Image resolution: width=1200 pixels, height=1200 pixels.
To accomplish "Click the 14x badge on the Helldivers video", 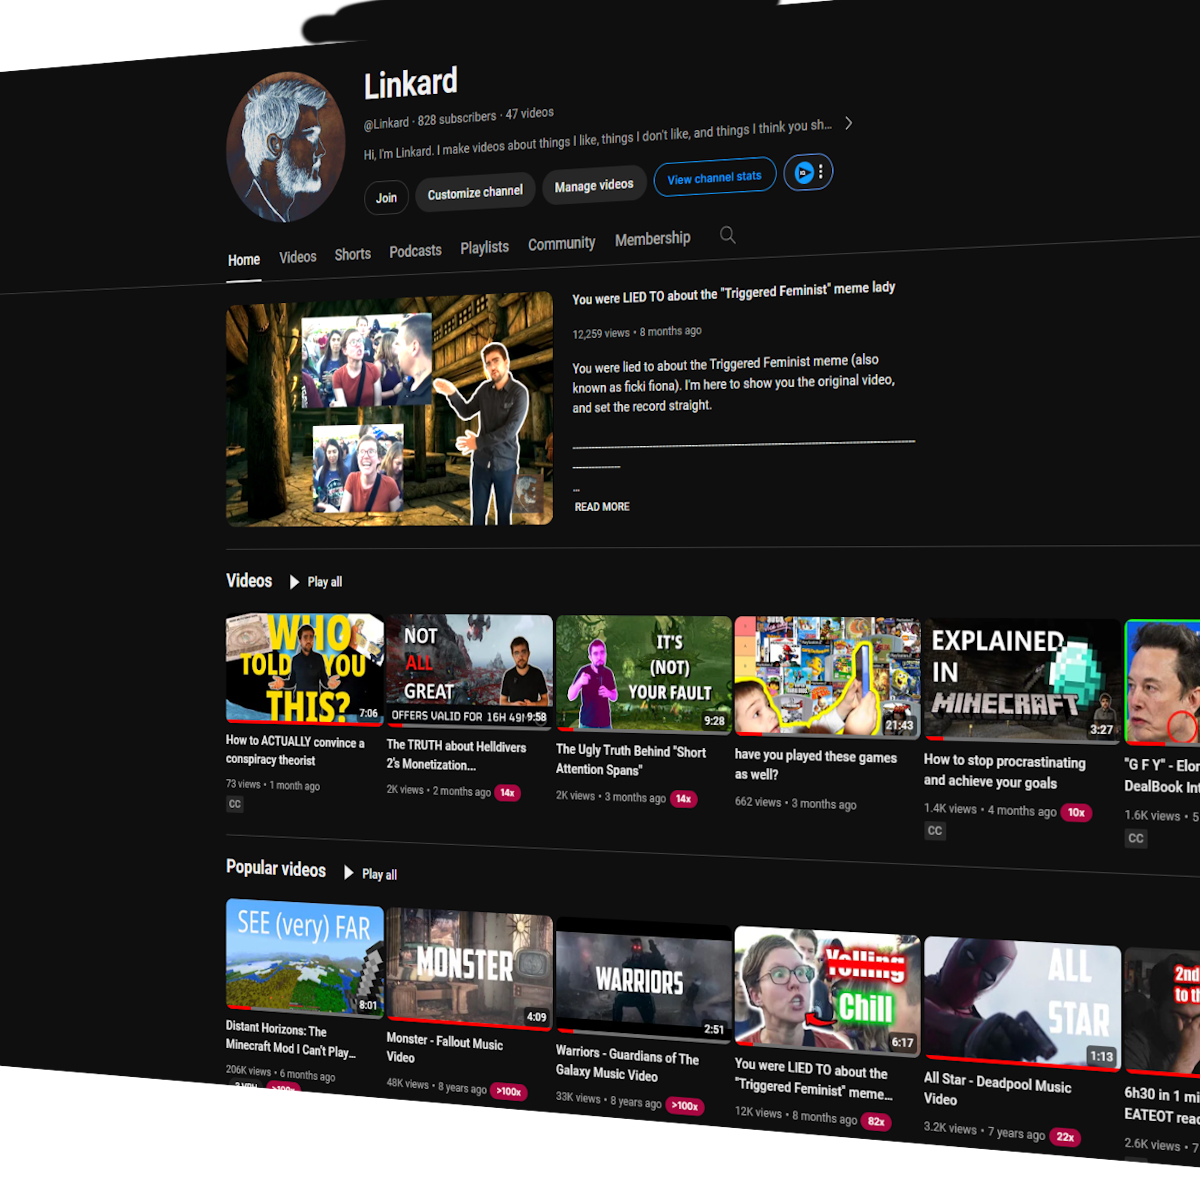I will [x=507, y=793].
